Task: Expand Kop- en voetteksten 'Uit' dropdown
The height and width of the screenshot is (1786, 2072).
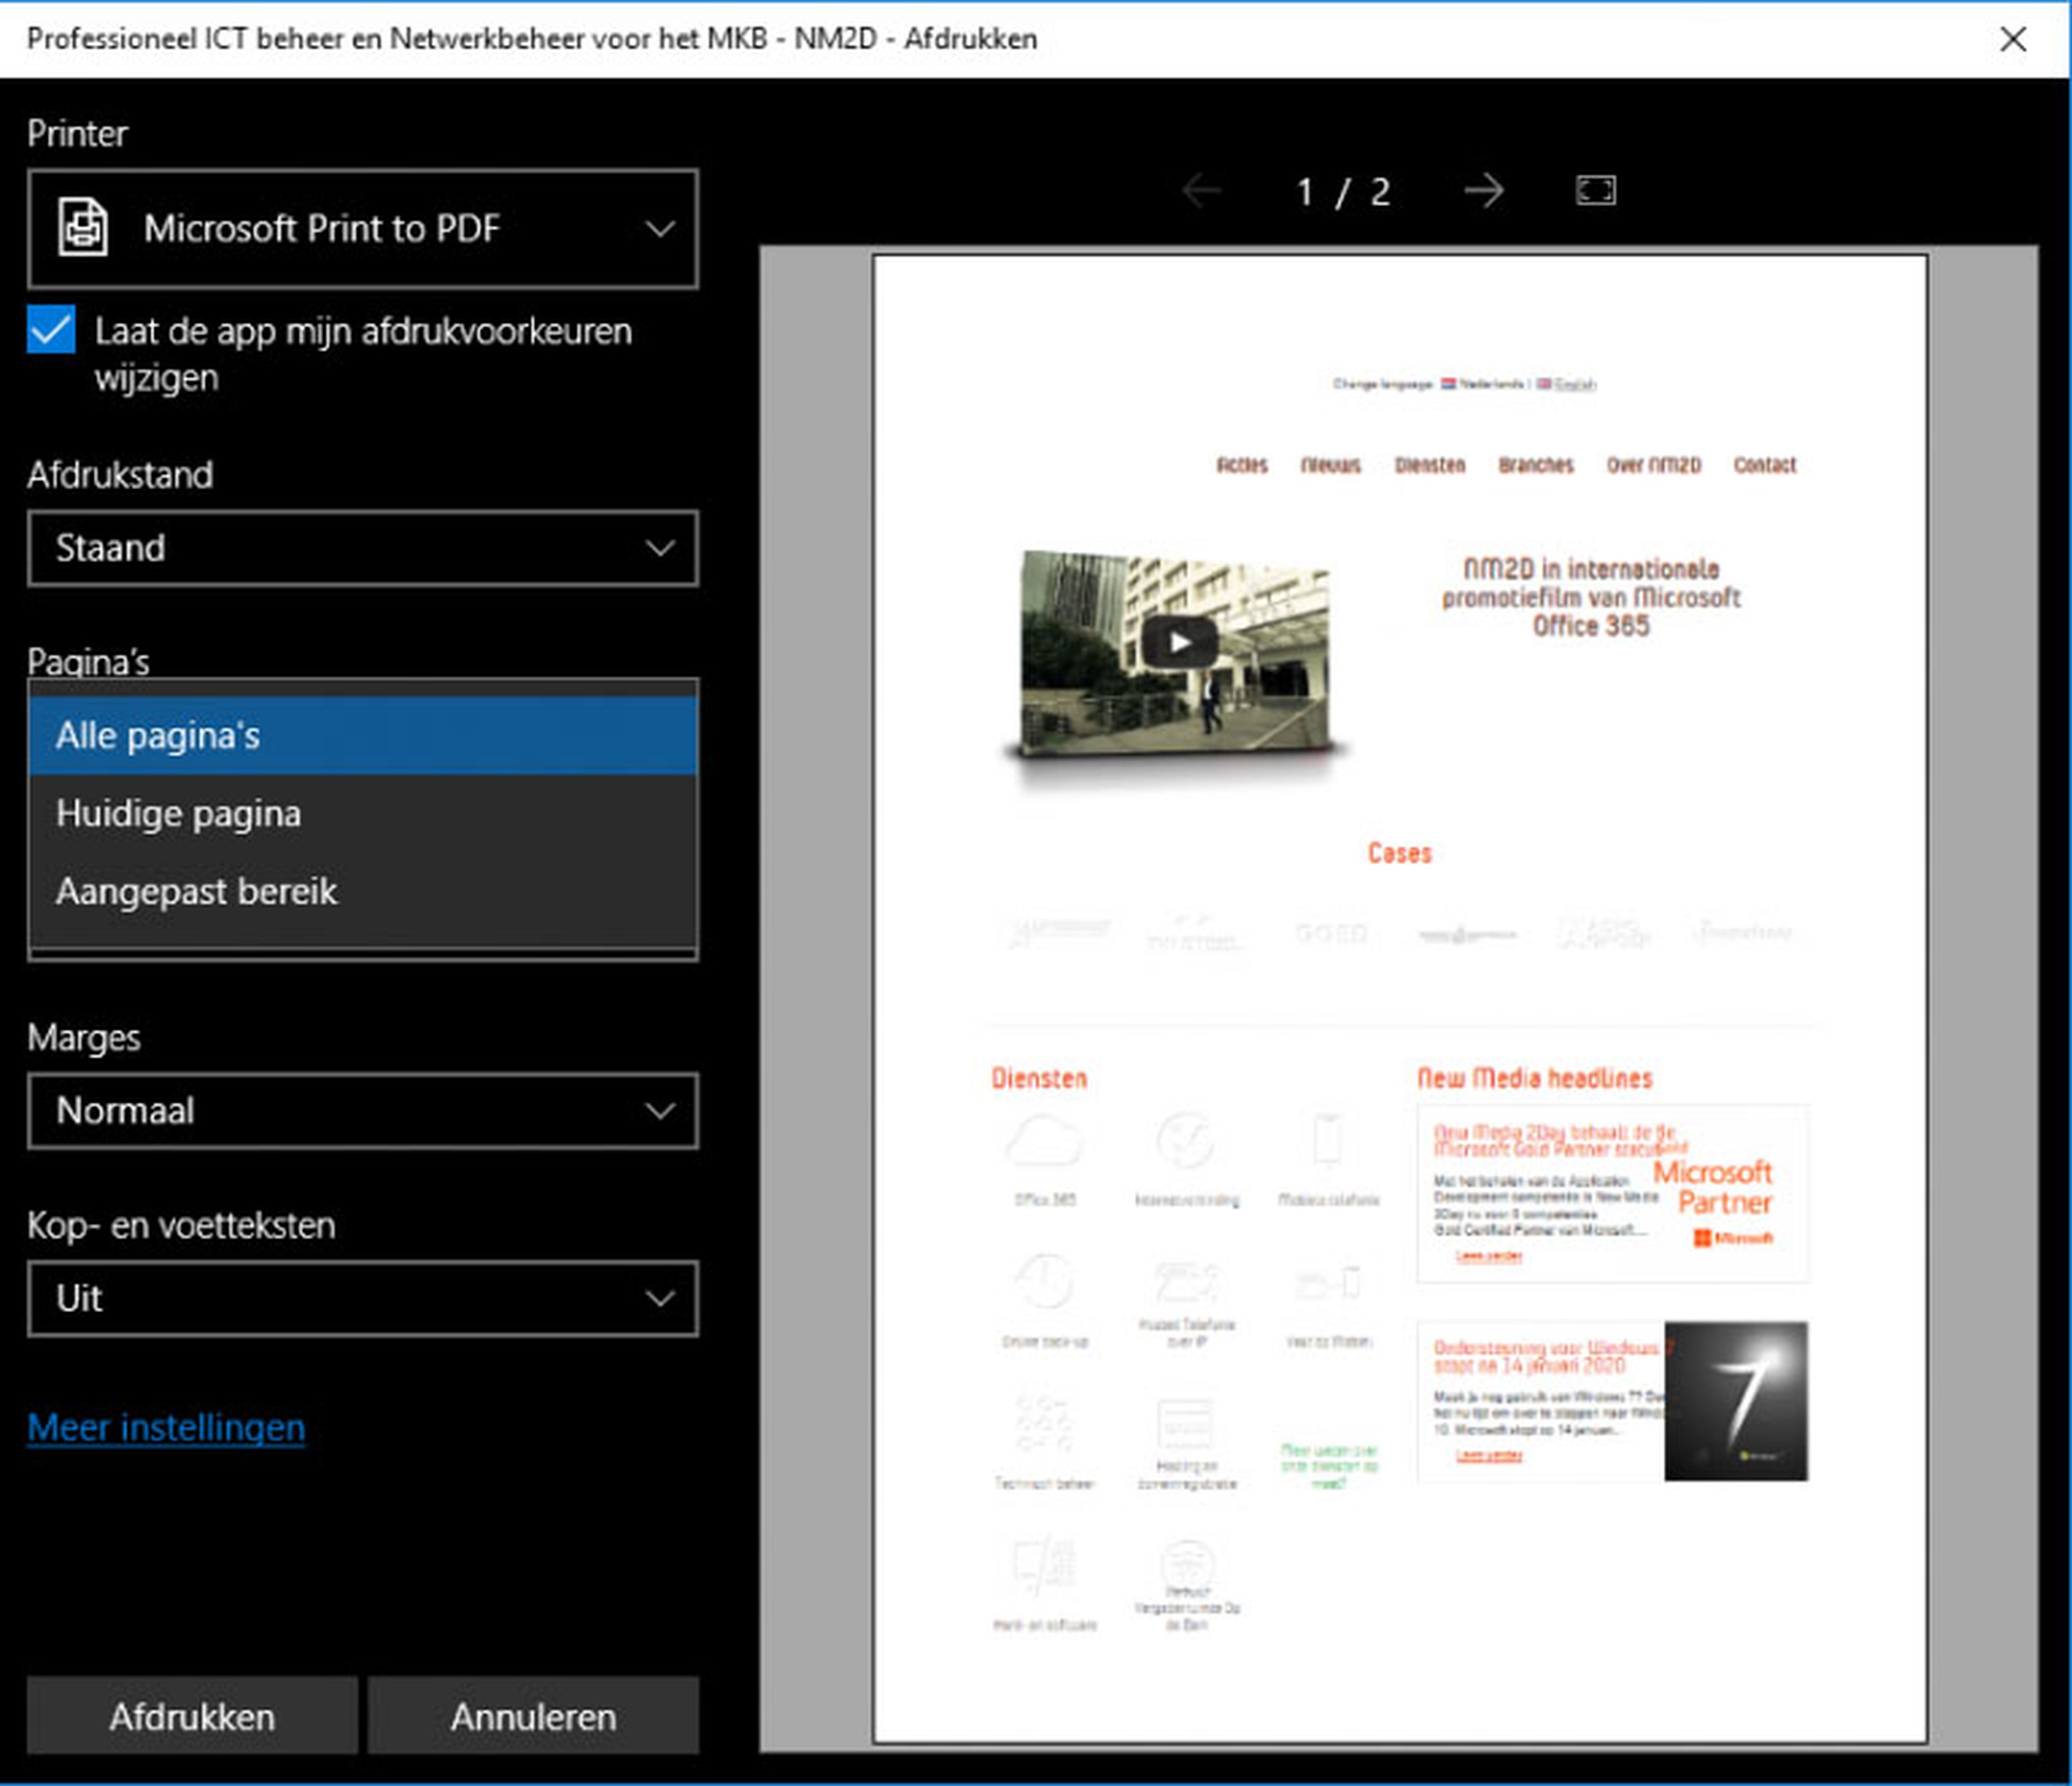Action: pyautogui.click(x=363, y=1298)
